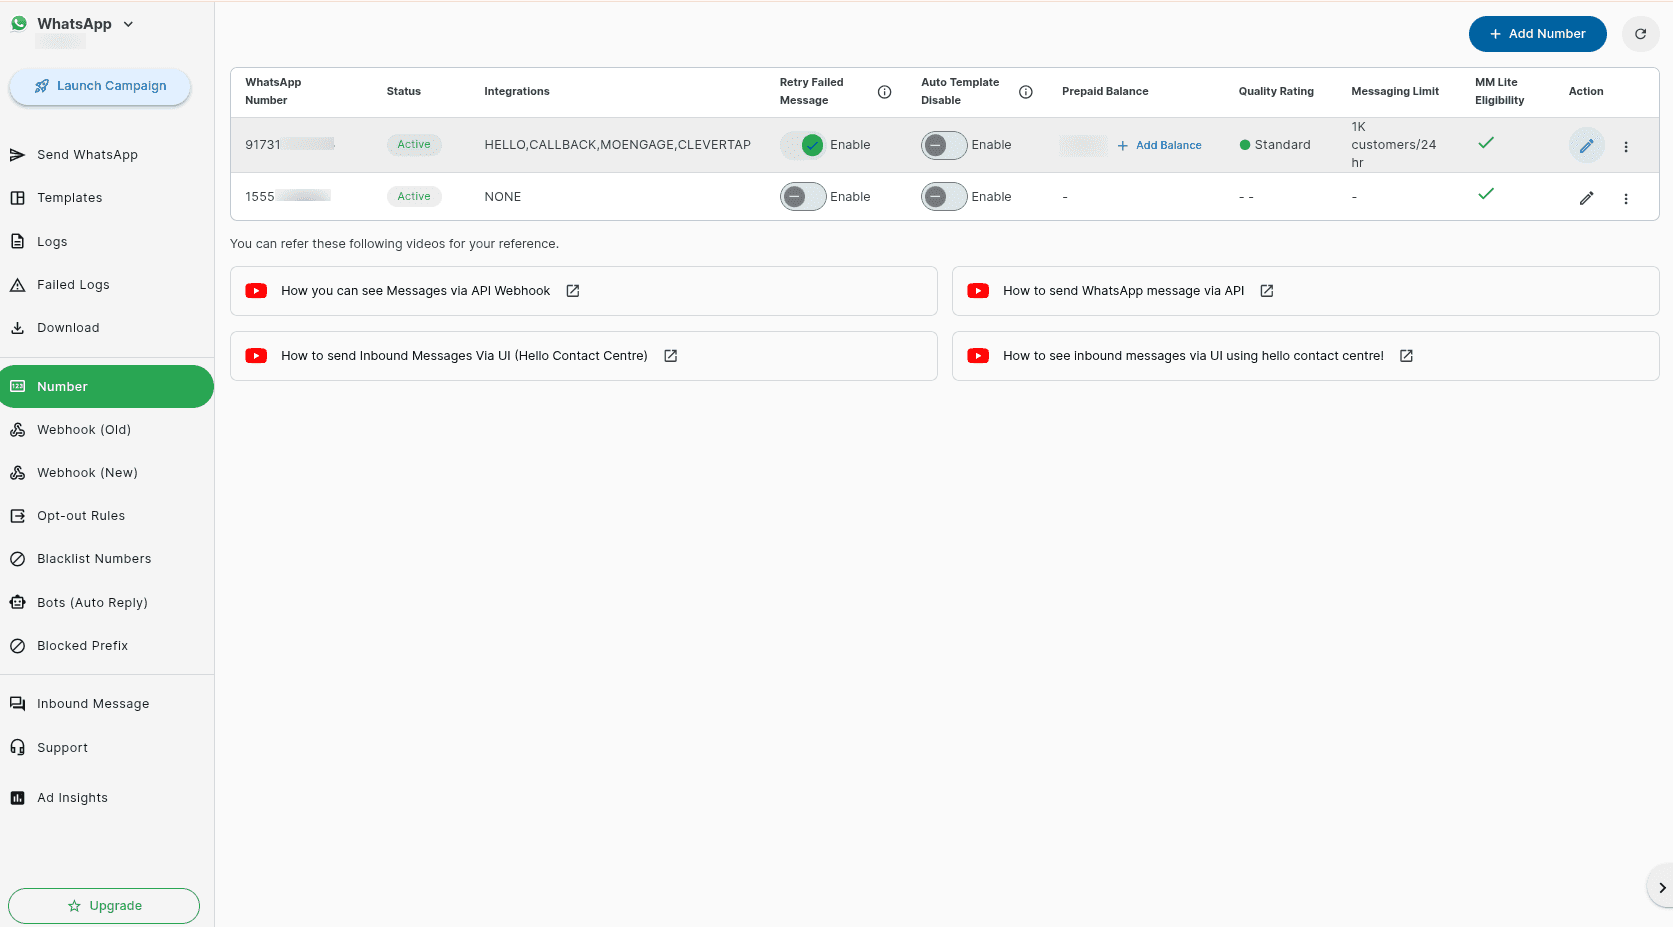Click the HELLO,CALLBACK,MOENGAGE,CLEVERTAP integrations cell
1673x927 pixels.
coord(617,145)
